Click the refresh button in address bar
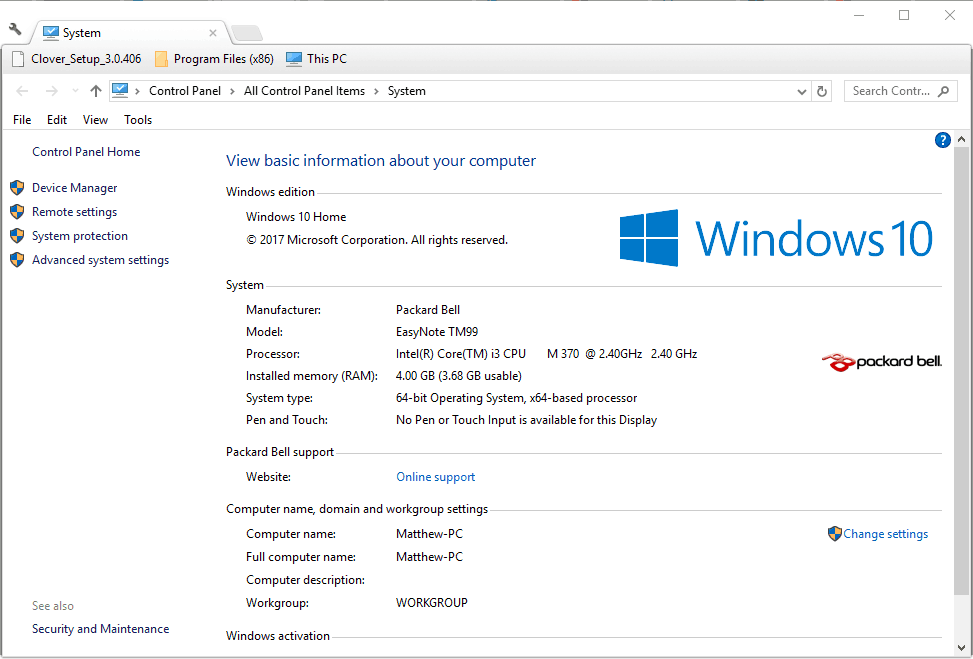This screenshot has width=973, height=659. [822, 91]
